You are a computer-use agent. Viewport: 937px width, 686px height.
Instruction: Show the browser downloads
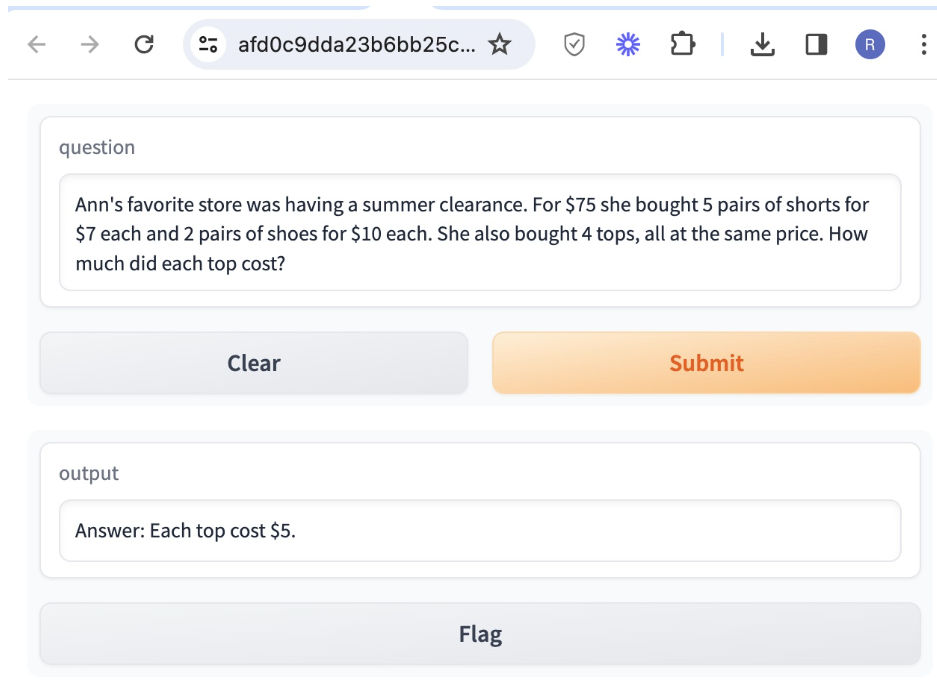pos(762,44)
